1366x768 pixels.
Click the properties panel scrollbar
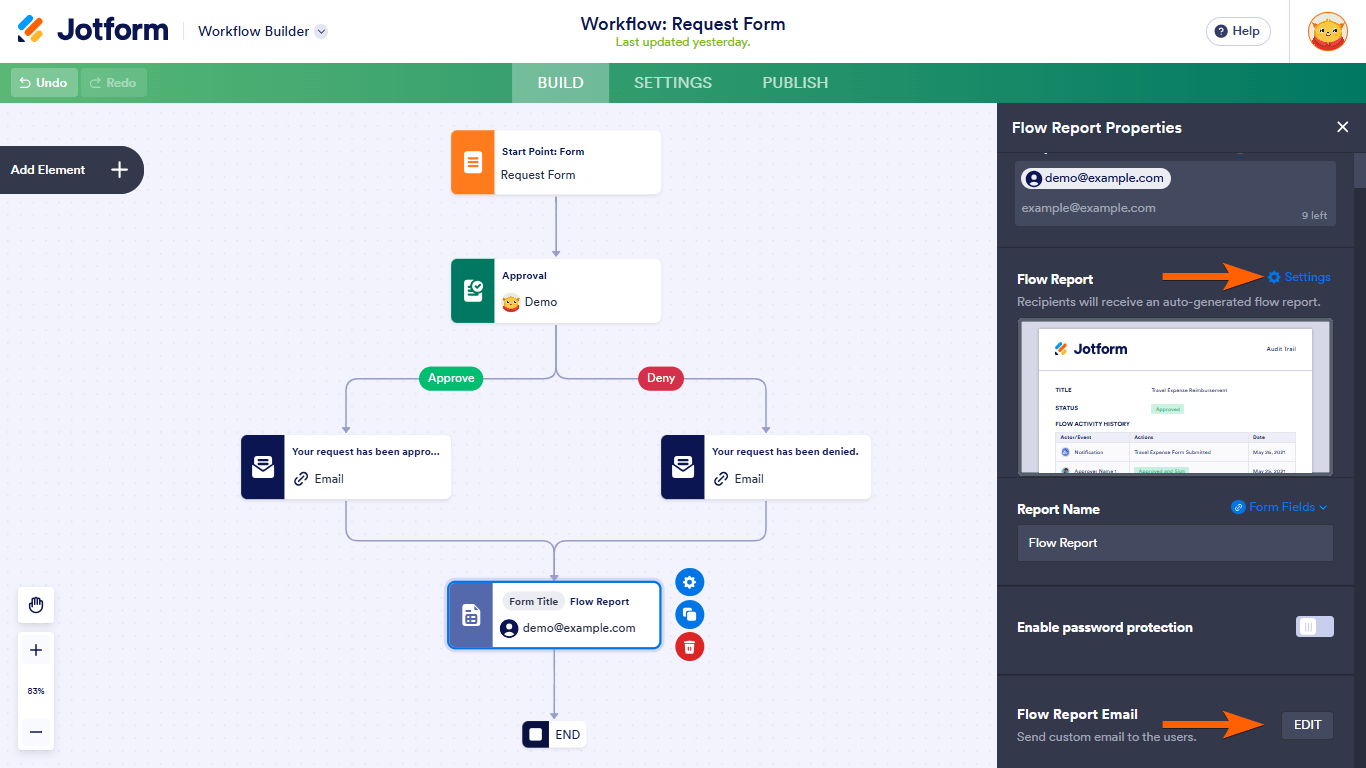(x=1360, y=171)
